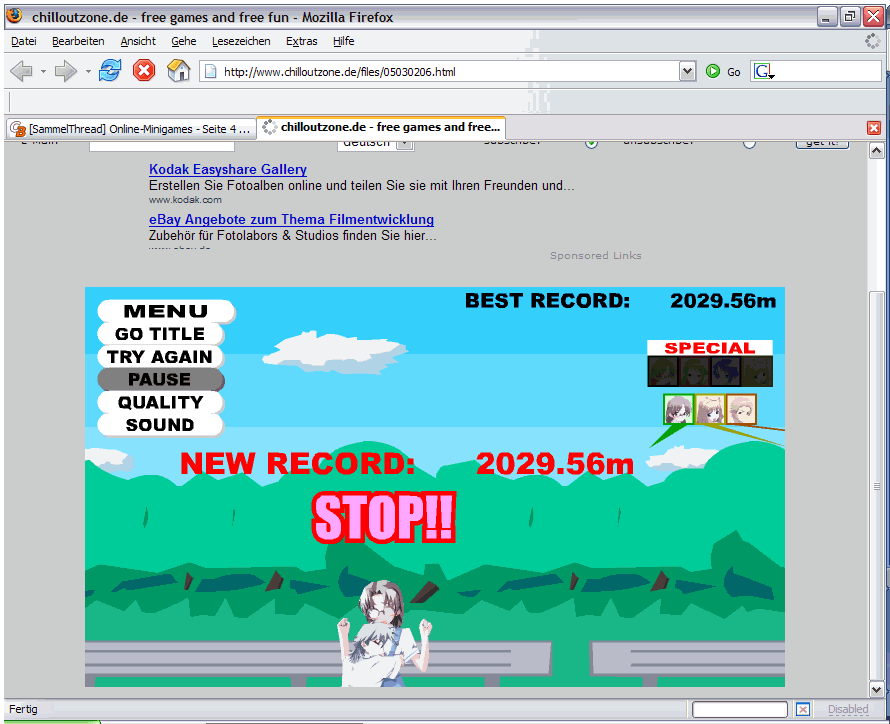Click the scrollbar up arrow
890x724 pixels.
coord(876,150)
